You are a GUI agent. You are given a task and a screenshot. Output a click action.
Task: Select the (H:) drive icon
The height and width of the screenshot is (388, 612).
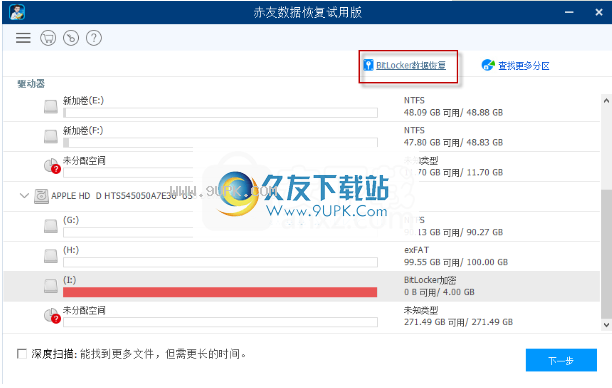coord(51,256)
